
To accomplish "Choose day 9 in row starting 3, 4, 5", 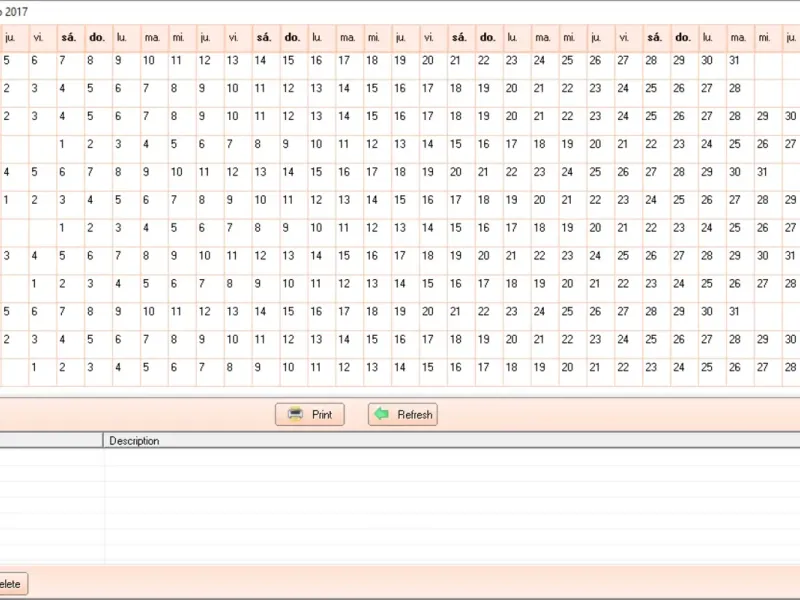I will pyautogui.click(x=174, y=256).
